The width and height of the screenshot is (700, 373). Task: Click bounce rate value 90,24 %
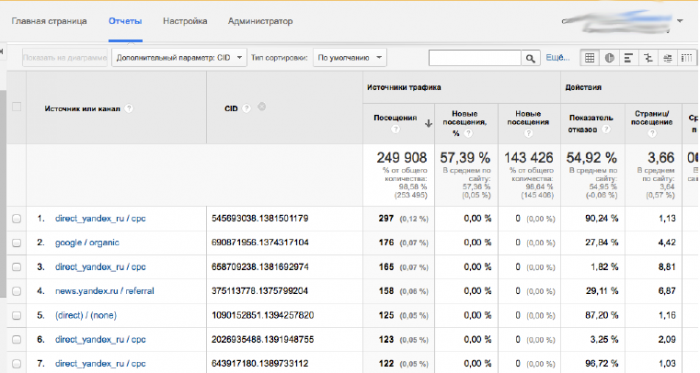601,219
